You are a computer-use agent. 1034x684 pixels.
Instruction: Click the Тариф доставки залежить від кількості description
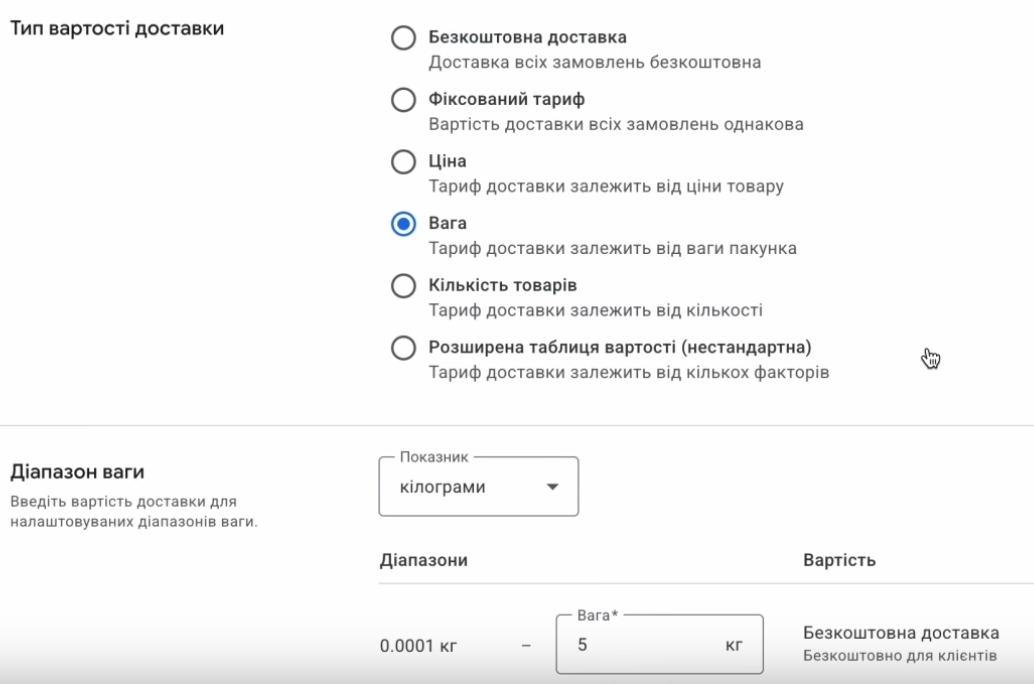pyautogui.click(x=596, y=310)
